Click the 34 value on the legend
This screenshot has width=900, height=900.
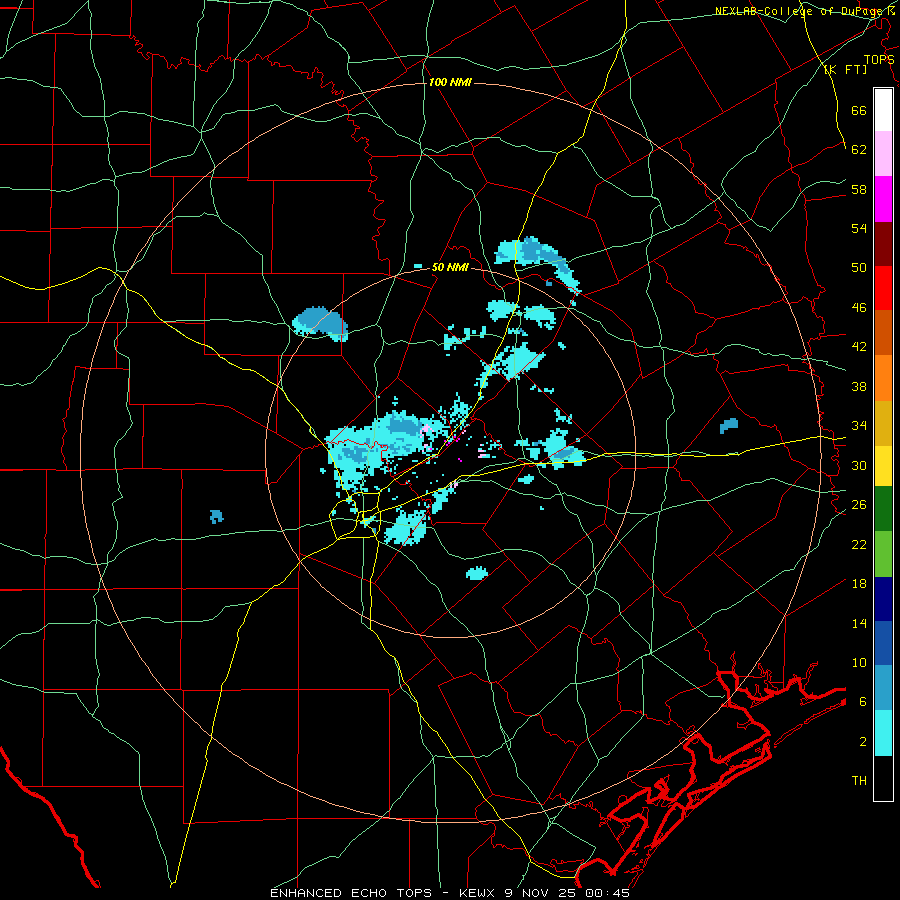pyautogui.click(x=859, y=426)
